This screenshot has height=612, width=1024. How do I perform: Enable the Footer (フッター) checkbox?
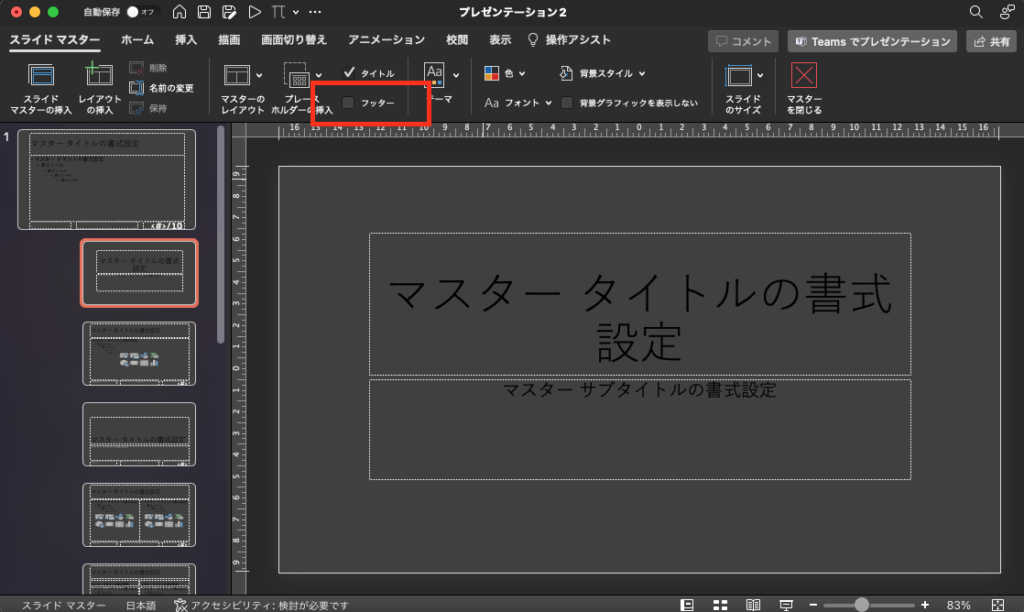tap(348, 103)
